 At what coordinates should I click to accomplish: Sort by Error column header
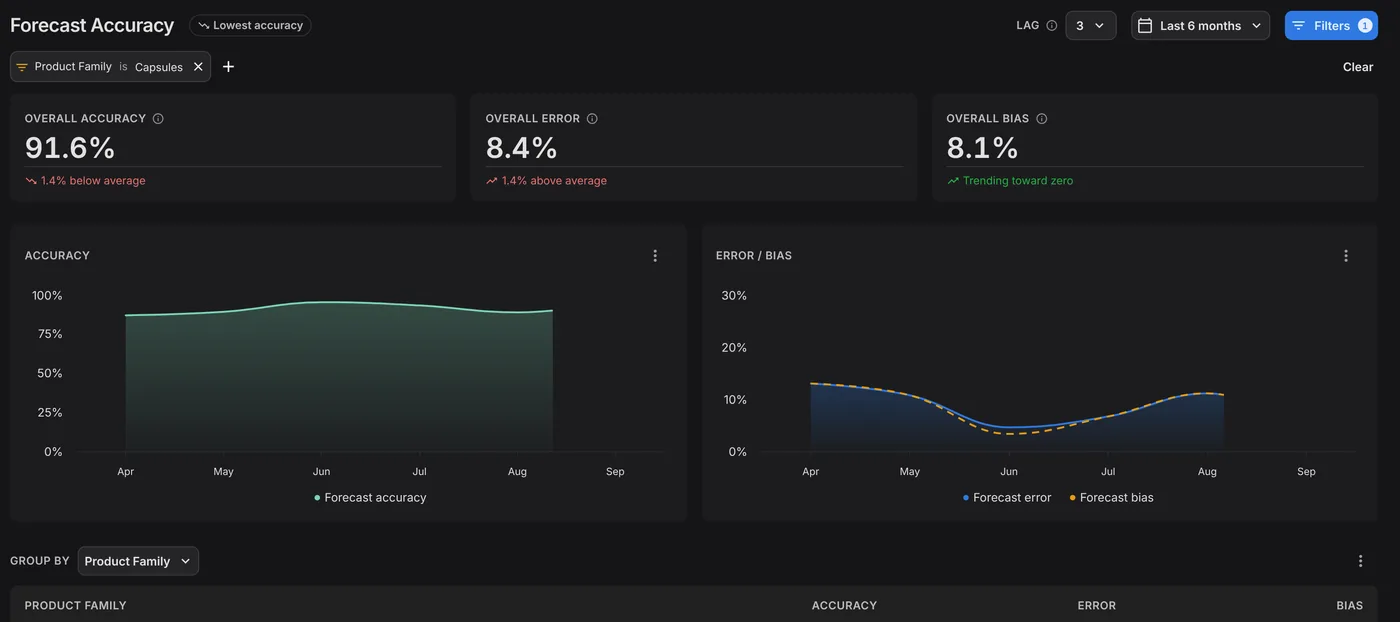pyautogui.click(x=1096, y=606)
